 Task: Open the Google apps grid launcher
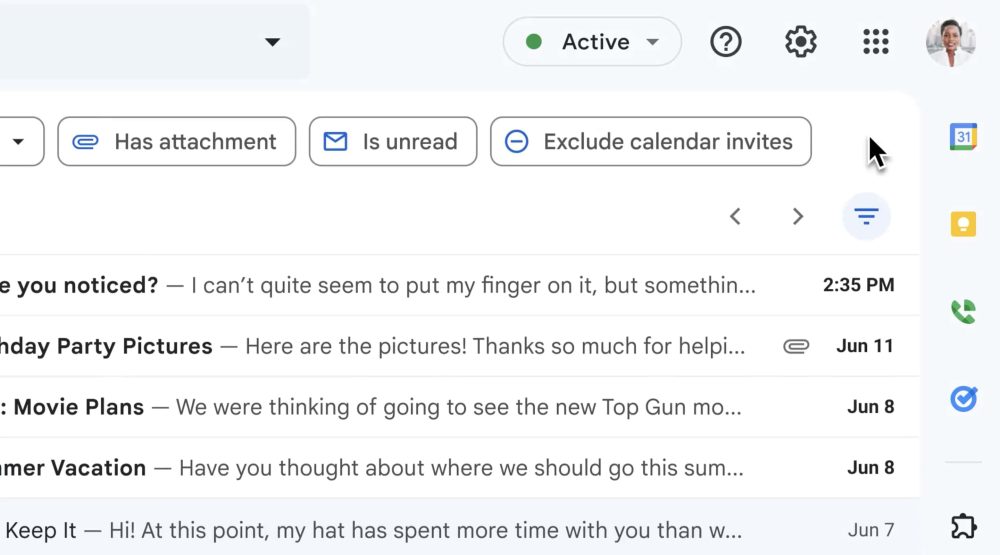875,42
